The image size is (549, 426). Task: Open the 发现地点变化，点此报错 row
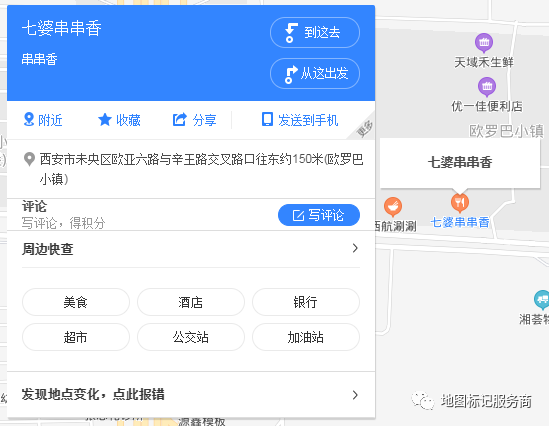click(x=191, y=394)
